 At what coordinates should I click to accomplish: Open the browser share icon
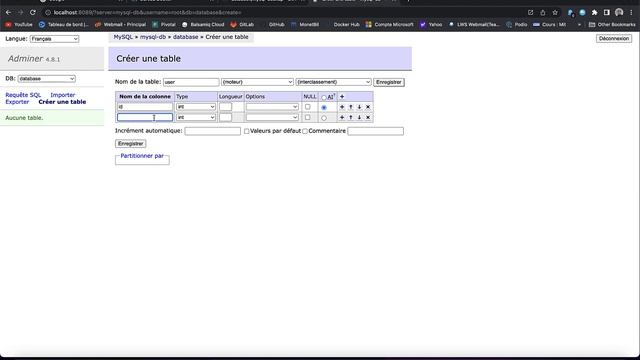click(543, 13)
